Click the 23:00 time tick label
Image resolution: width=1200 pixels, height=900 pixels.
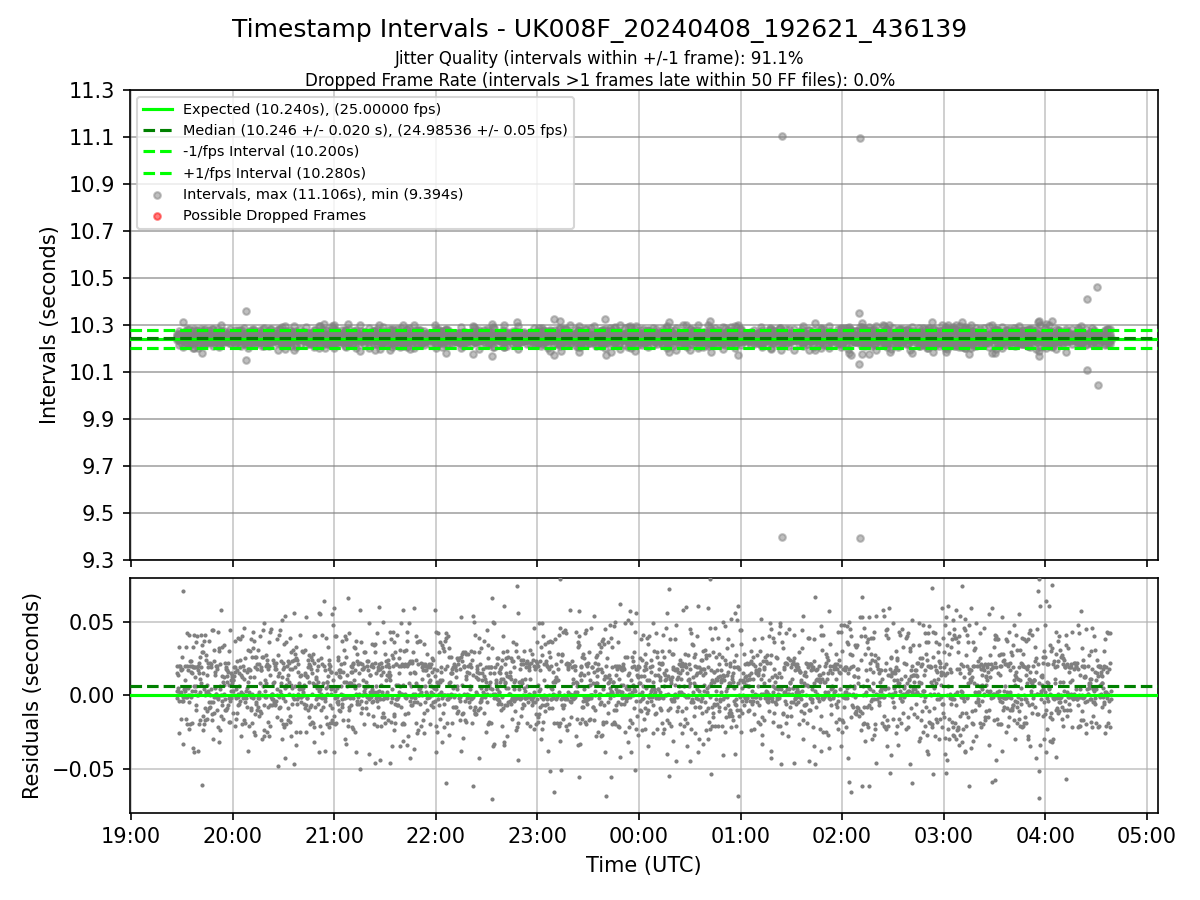click(537, 834)
